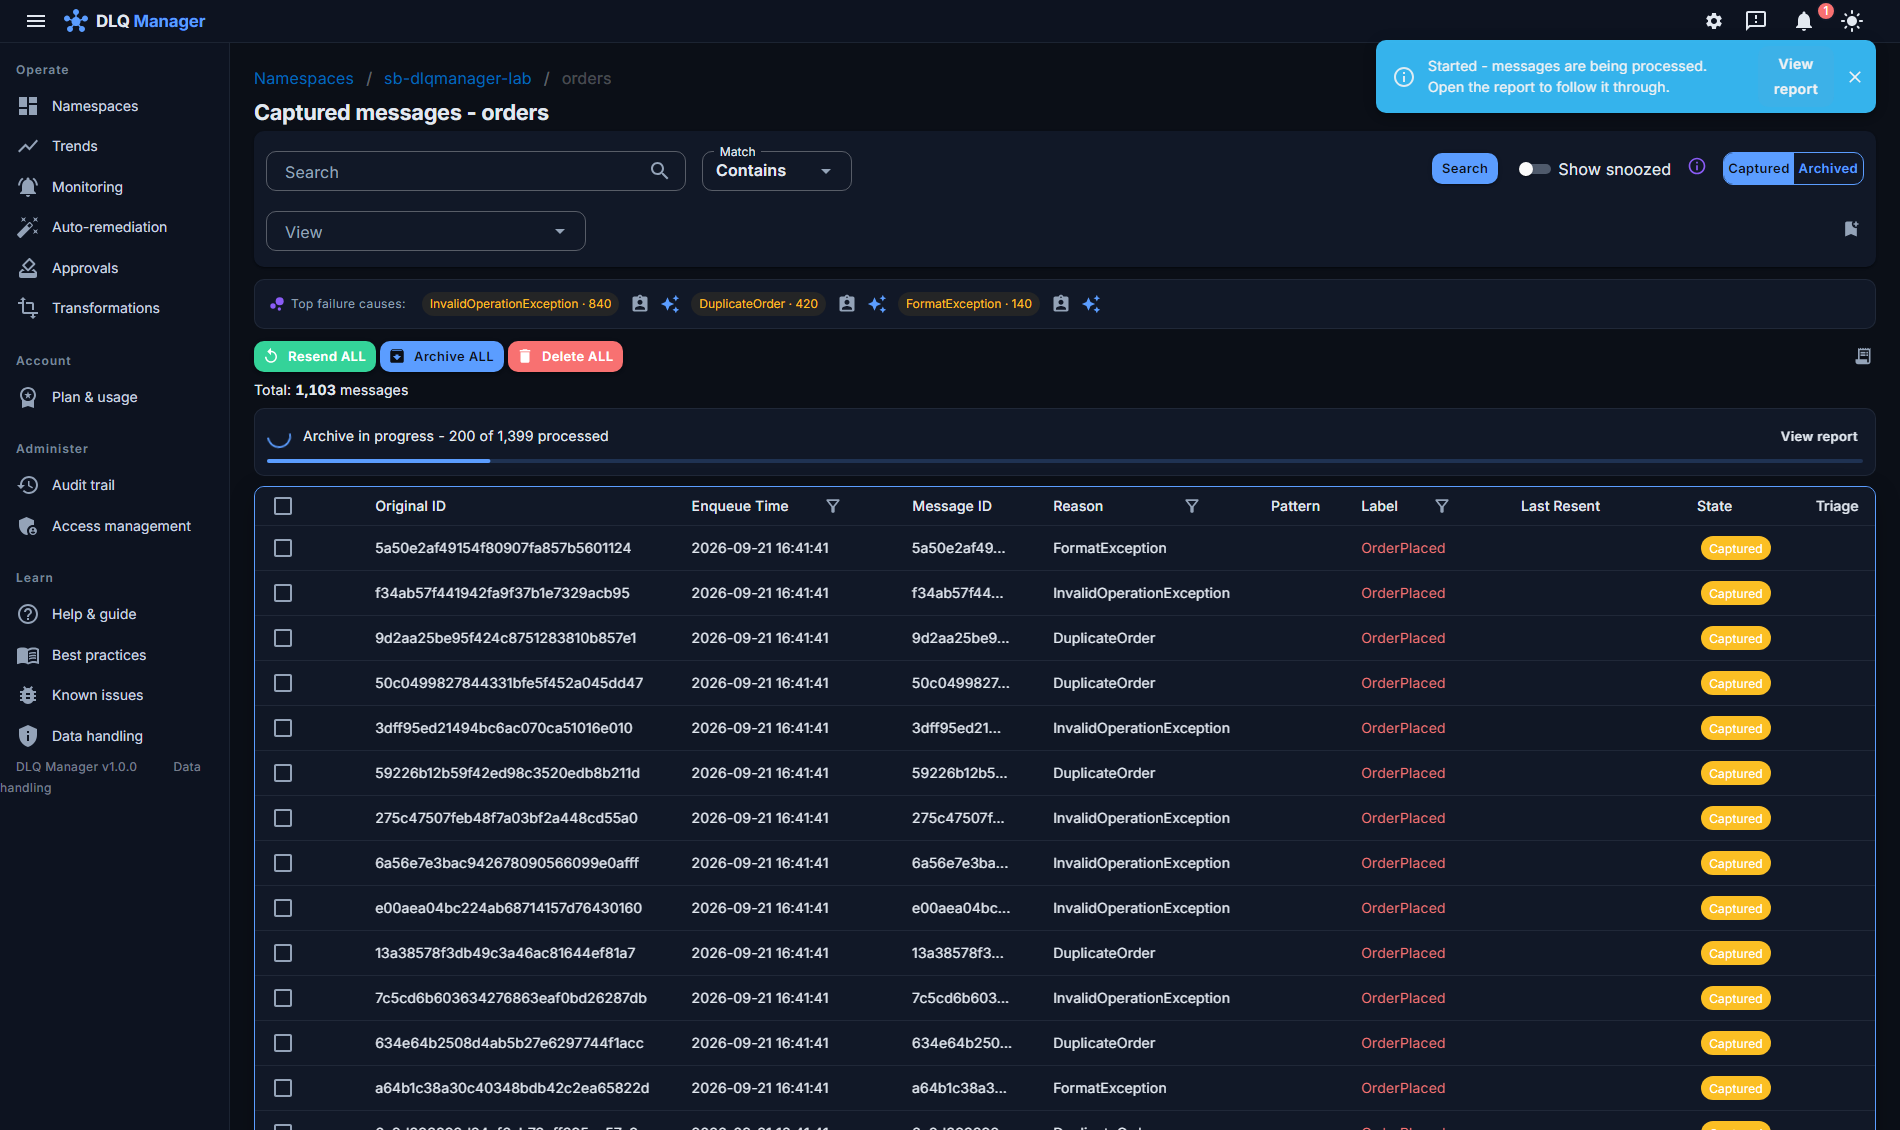Check the select-all checkbox in header
Screen dimensions: 1900x1130
point(283,506)
